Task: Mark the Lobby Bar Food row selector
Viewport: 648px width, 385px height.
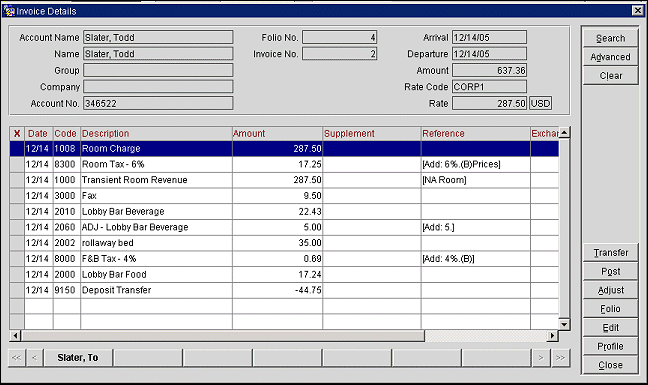Action: click(17, 274)
